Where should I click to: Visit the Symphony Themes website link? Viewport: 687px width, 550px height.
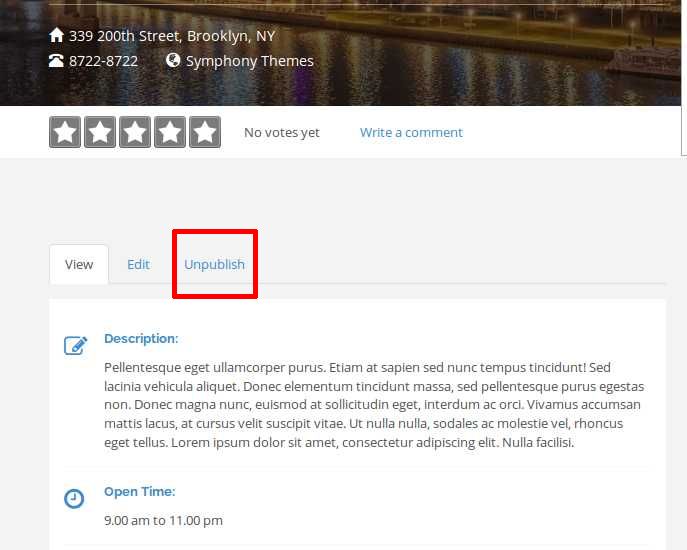[249, 61]
